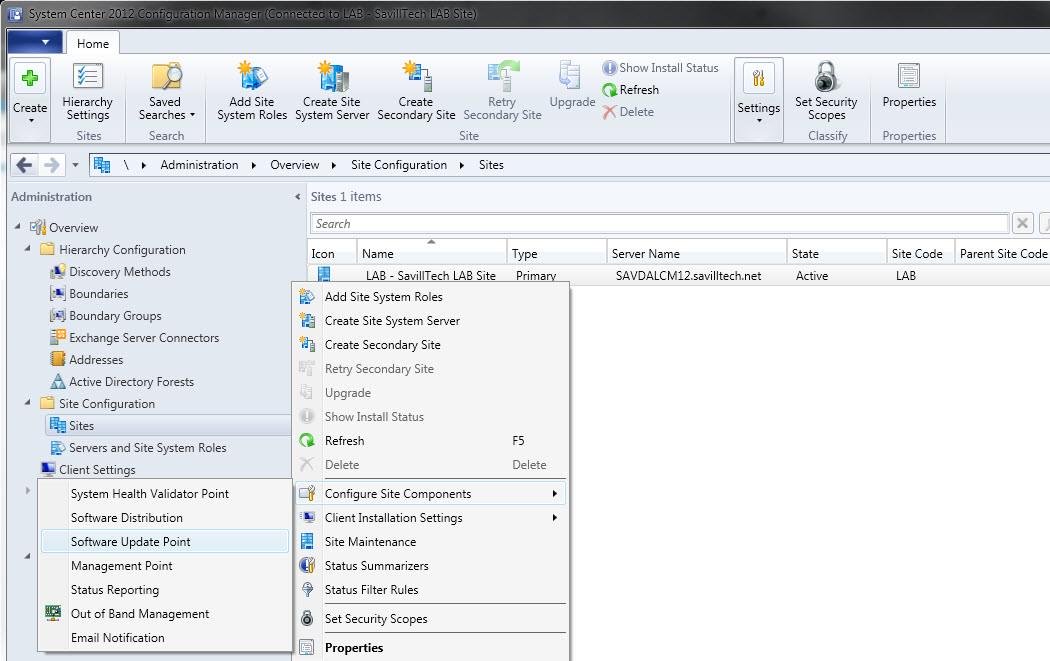Image resolution: width=1050 pixels, height=661 pixels.
Task: Click the back navigation arrow
Action: click(x=24, y=165)
